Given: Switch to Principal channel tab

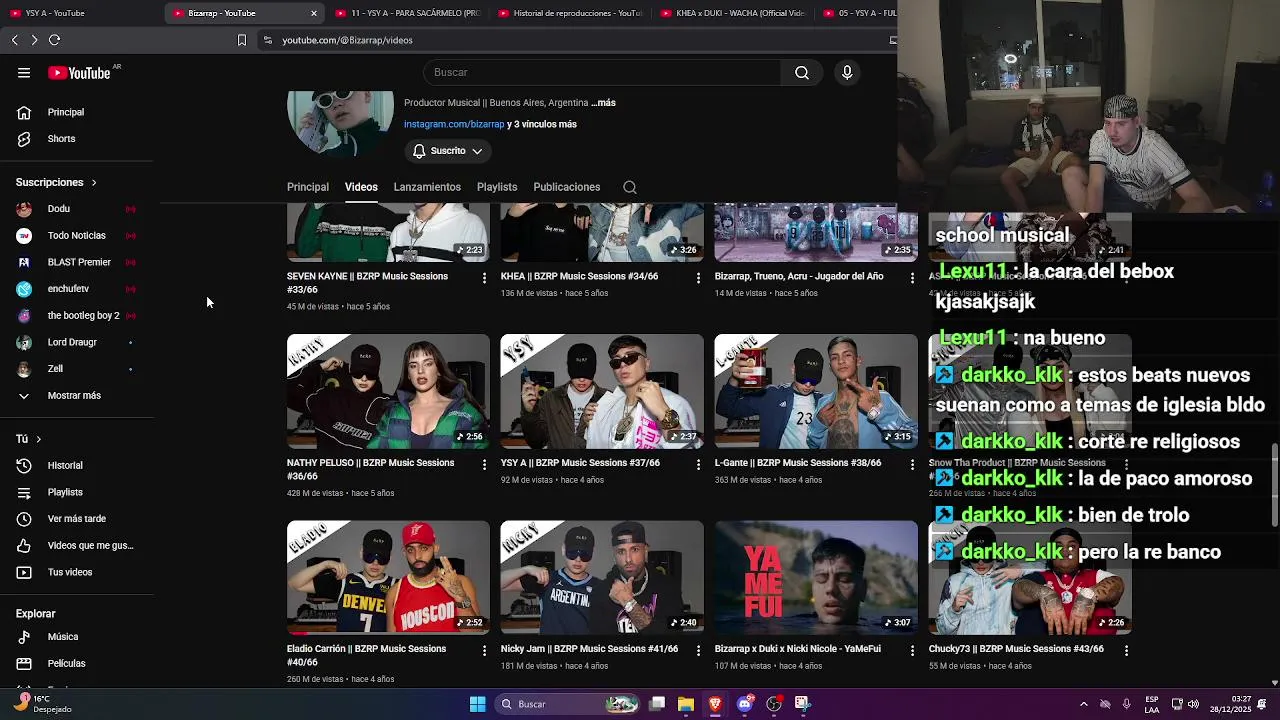Looking at the screenshot, I should coord(308,187).
